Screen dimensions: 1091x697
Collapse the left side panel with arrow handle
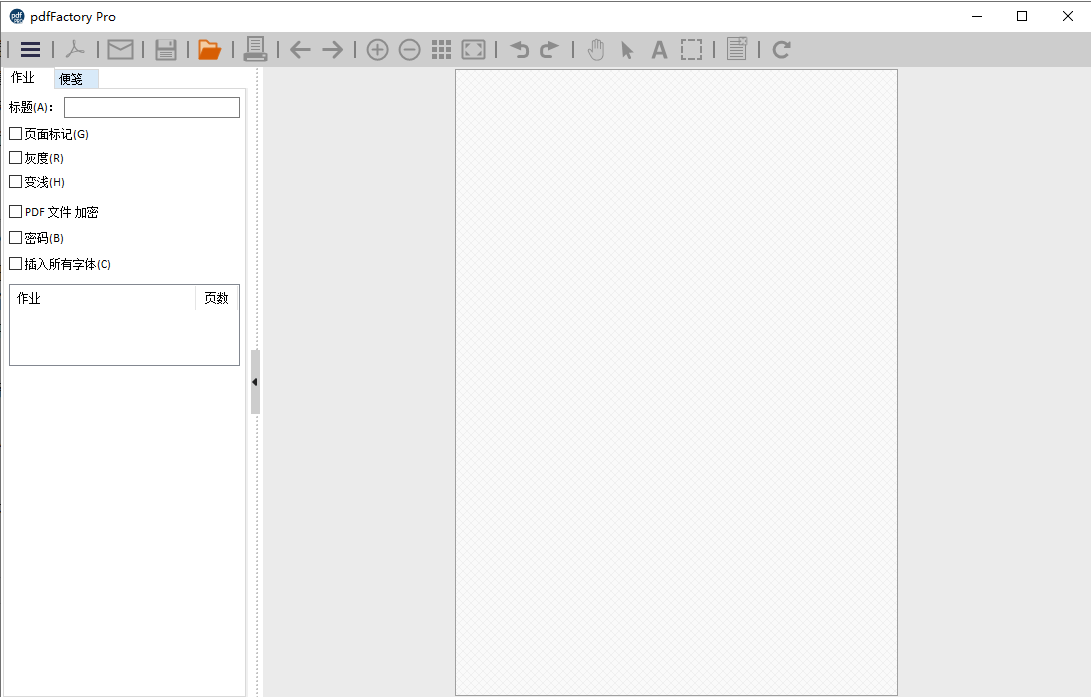pos(255,382)
